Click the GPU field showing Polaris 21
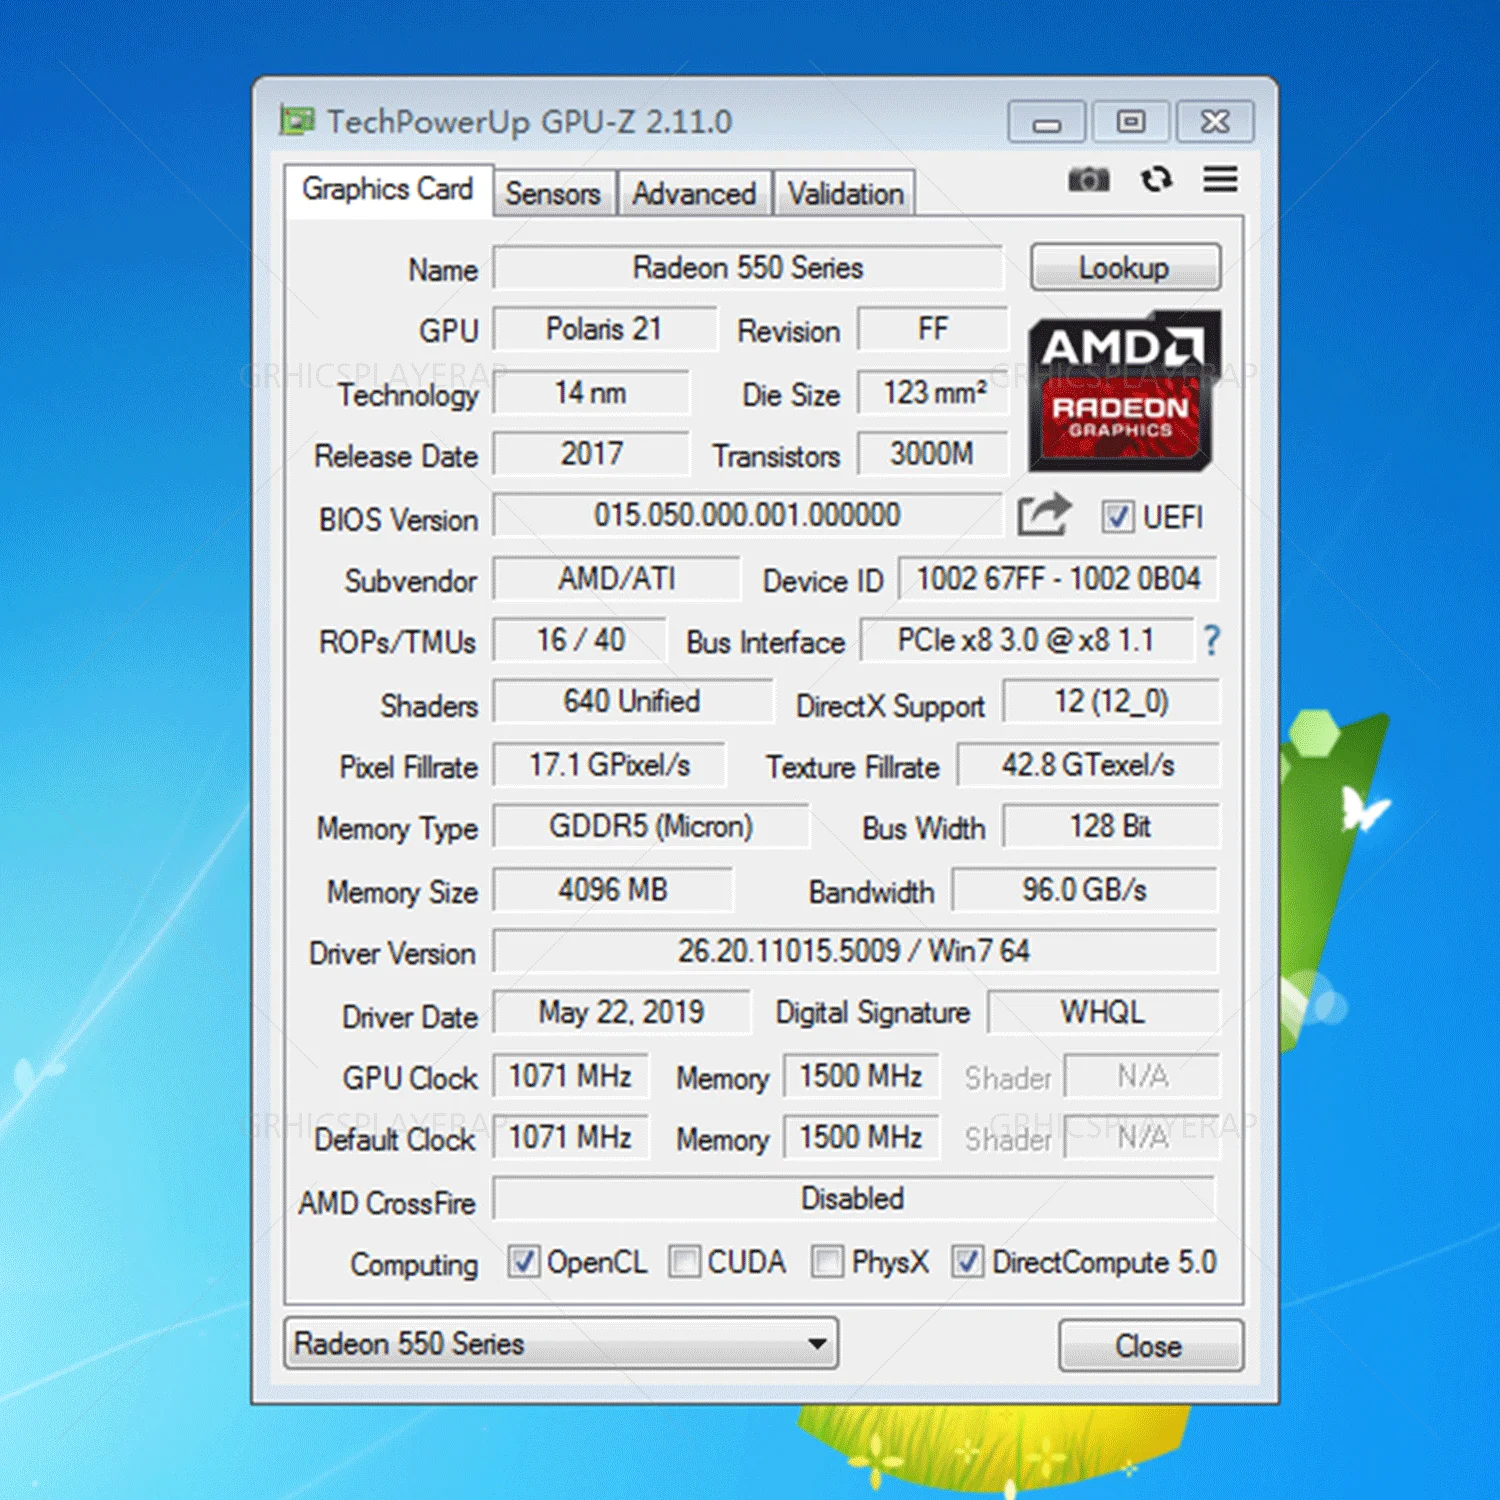1500x1500 pixels. tap(605, 329)
